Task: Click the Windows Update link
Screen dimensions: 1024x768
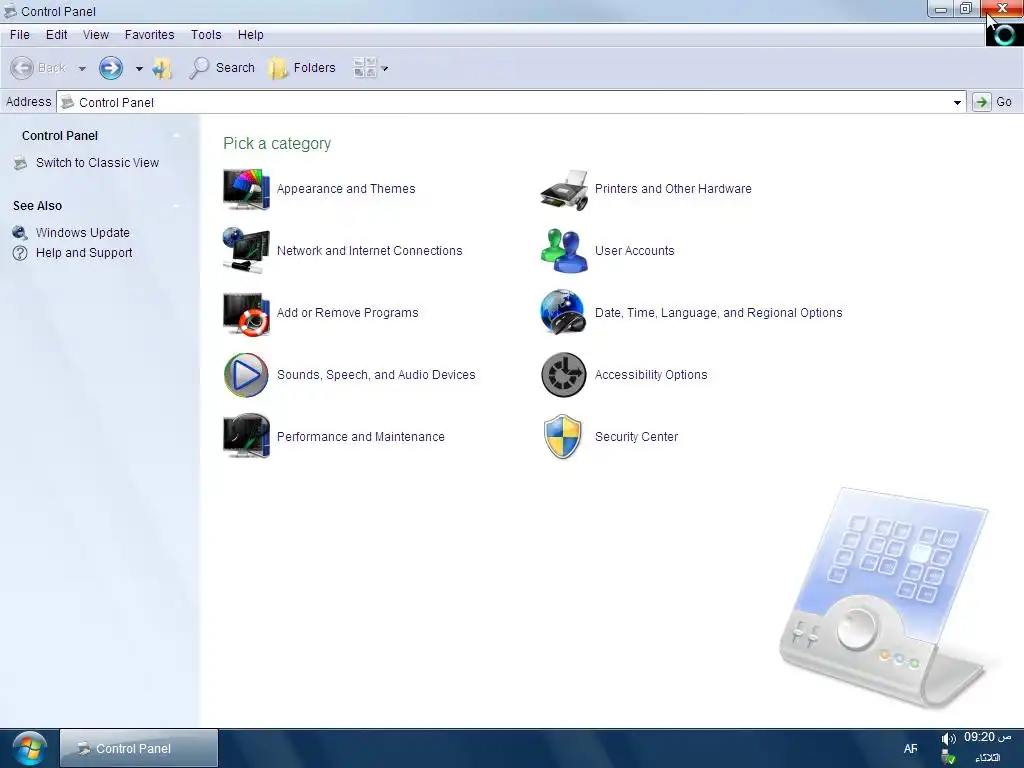Action: click(x=83, y=232)
